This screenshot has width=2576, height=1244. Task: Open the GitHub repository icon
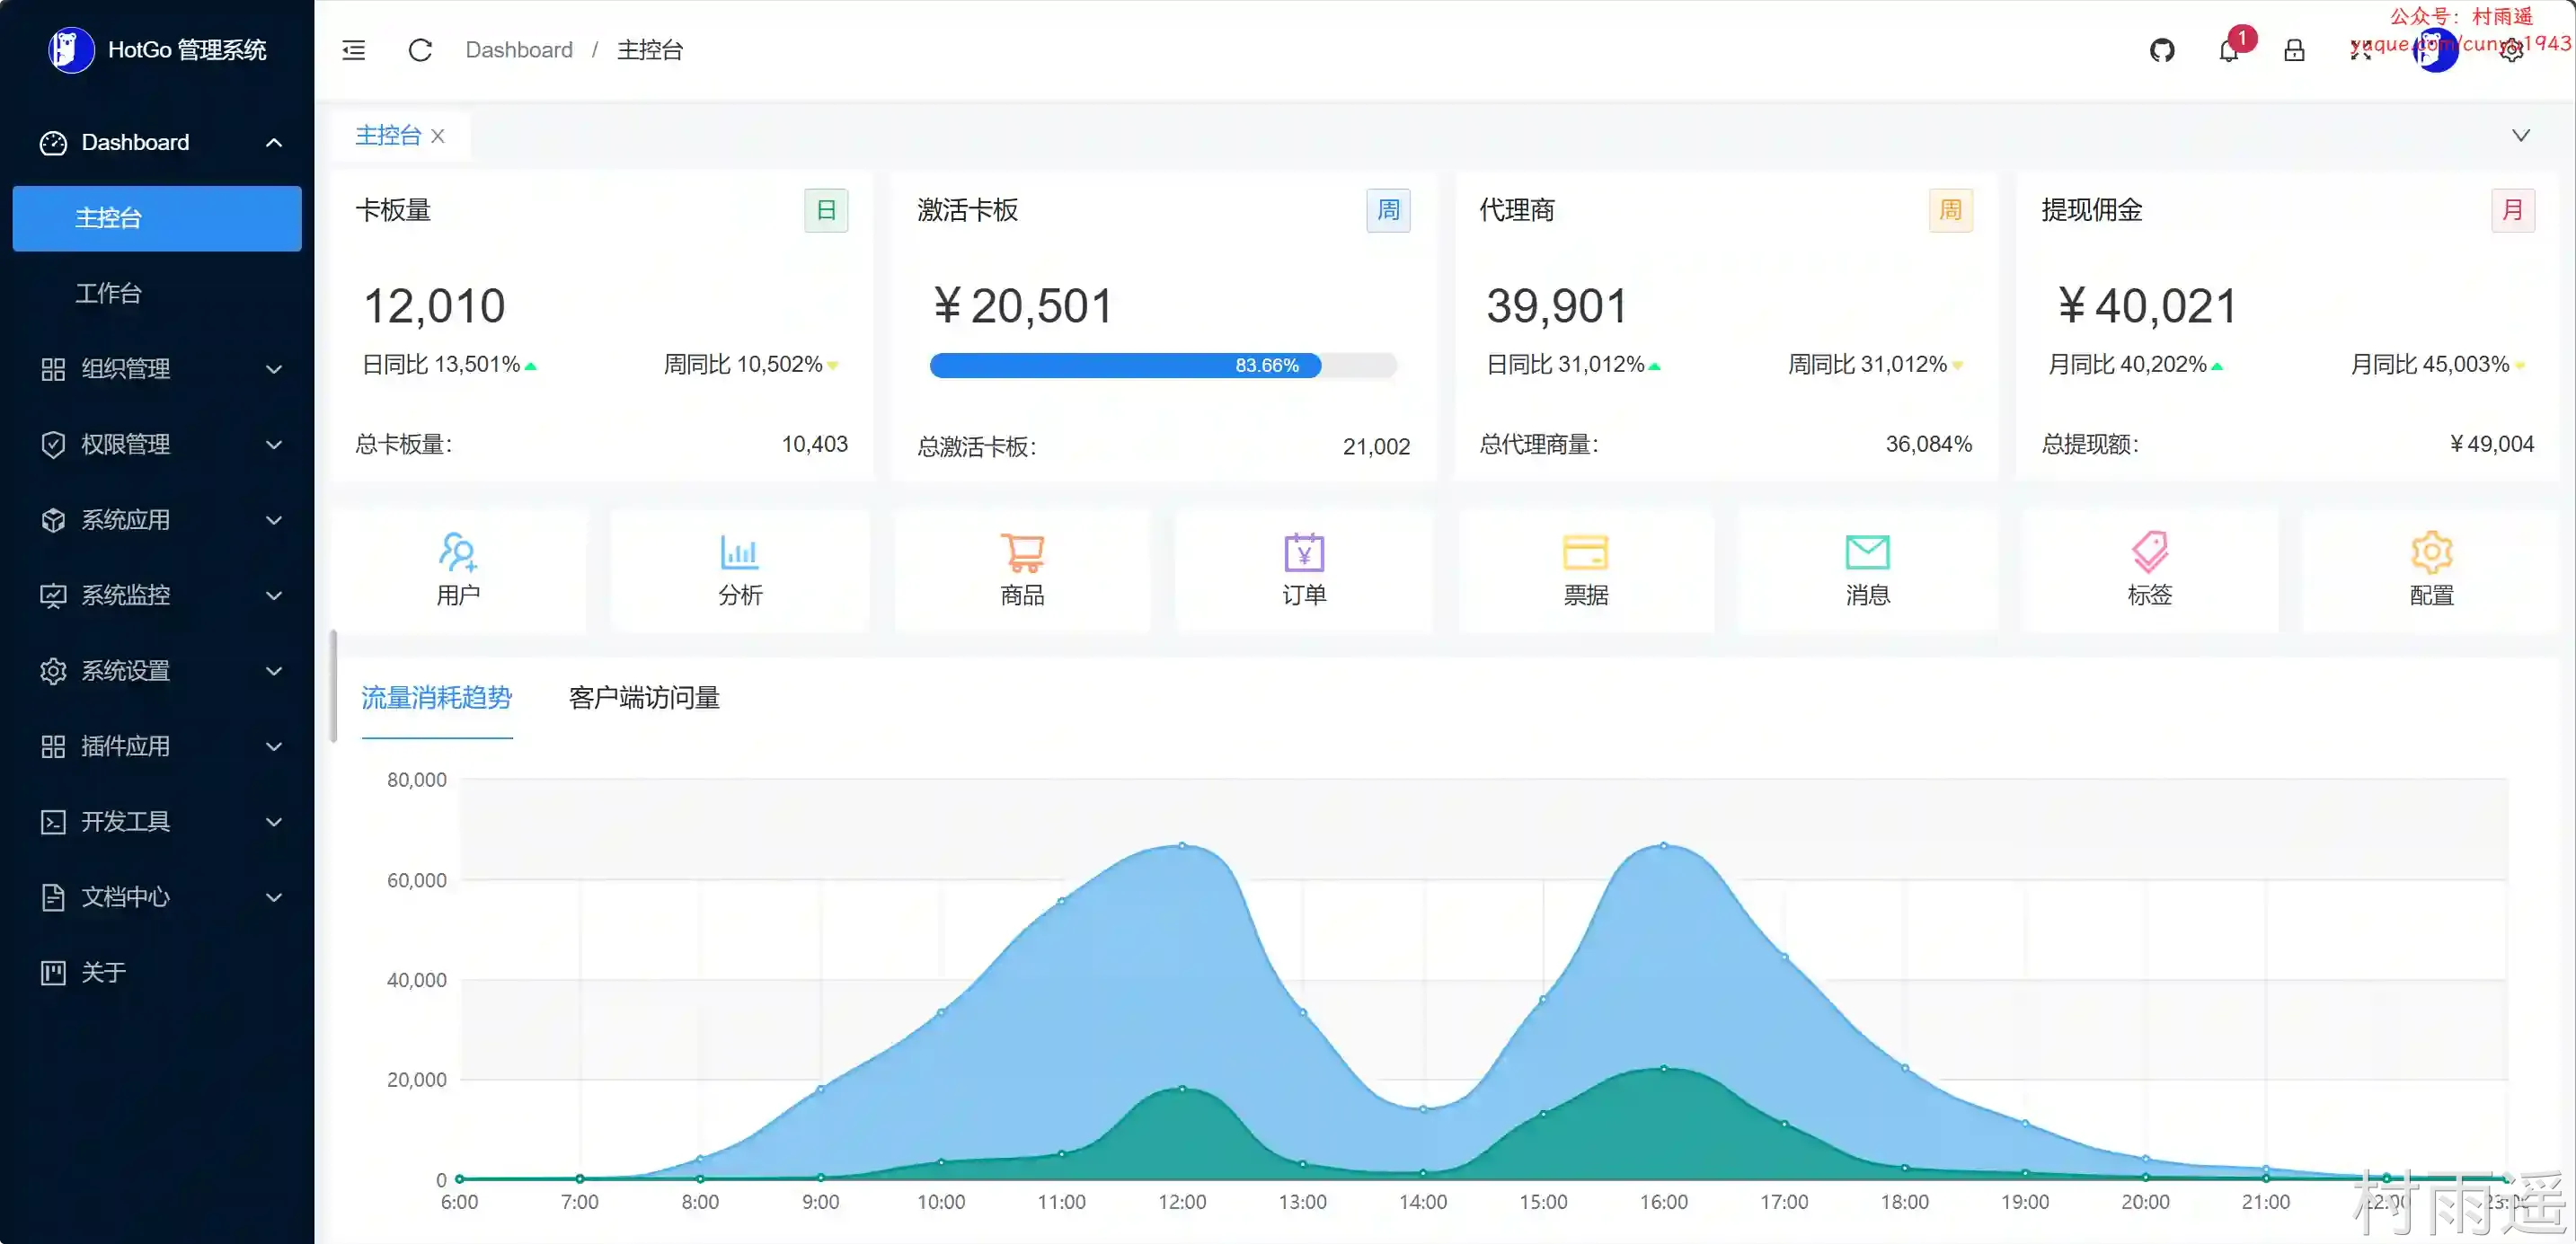point(2162,50)
